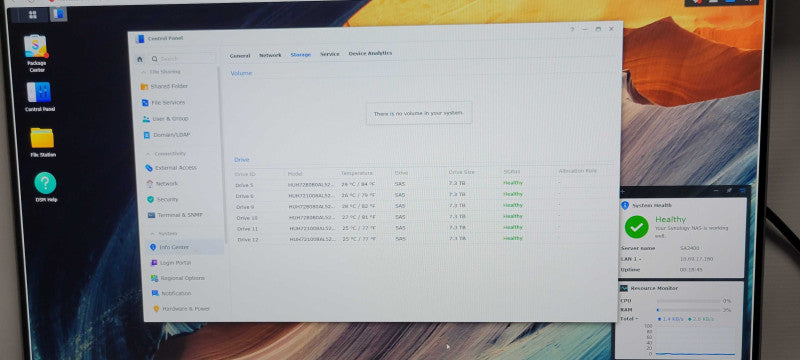Click the network usage graph in Resource Monitor
Viewport: 800px width, 360px height.
point(695,340)
